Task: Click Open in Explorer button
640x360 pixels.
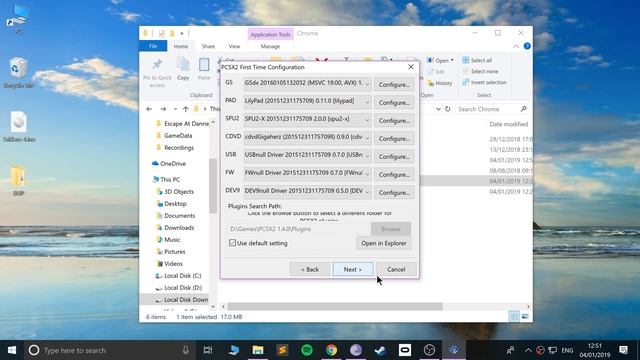Action: coord(383,243)
